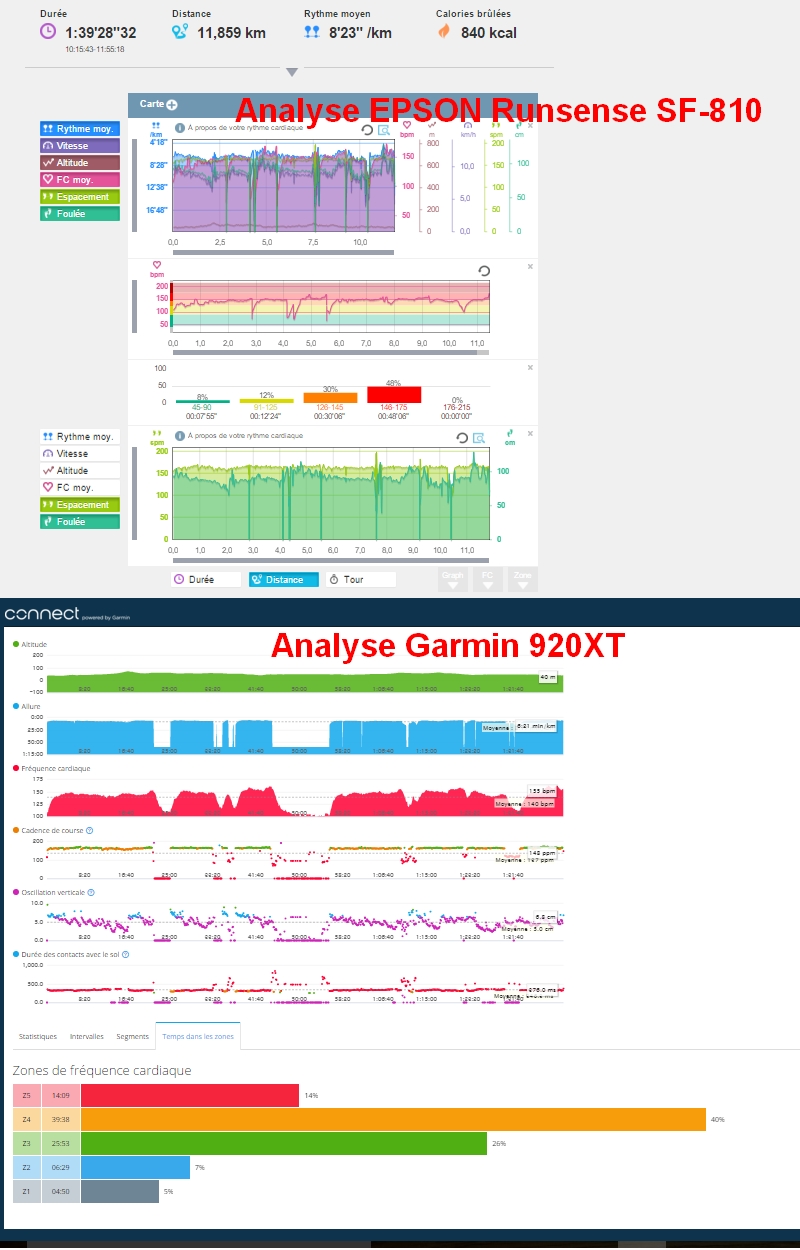The height and width of the screenshot is (1250, 800).
Task: Click help icon beside Oscillation verticale
Action: coord(90,892)
